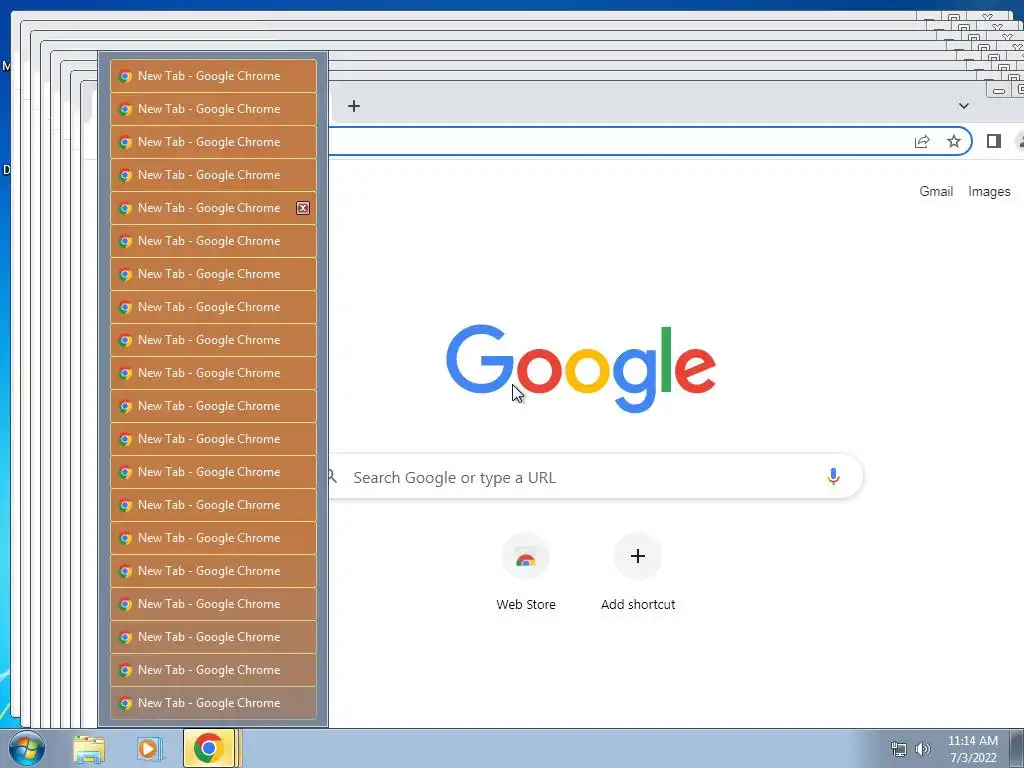Screen dimensions: 1024x768
Task: Open the tab search chevron in title bar
Action: point(963,106)
